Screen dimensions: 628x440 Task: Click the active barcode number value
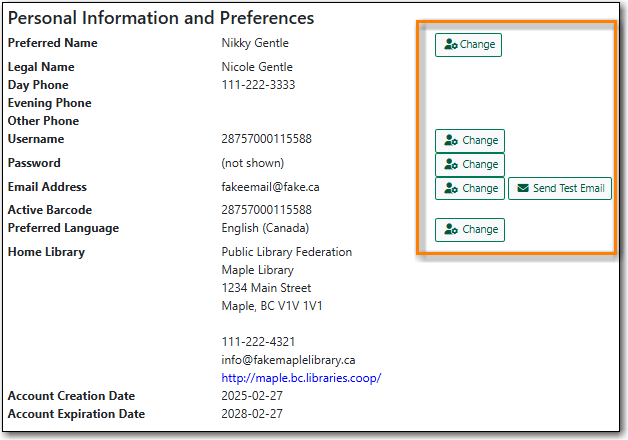click(266, 210)
